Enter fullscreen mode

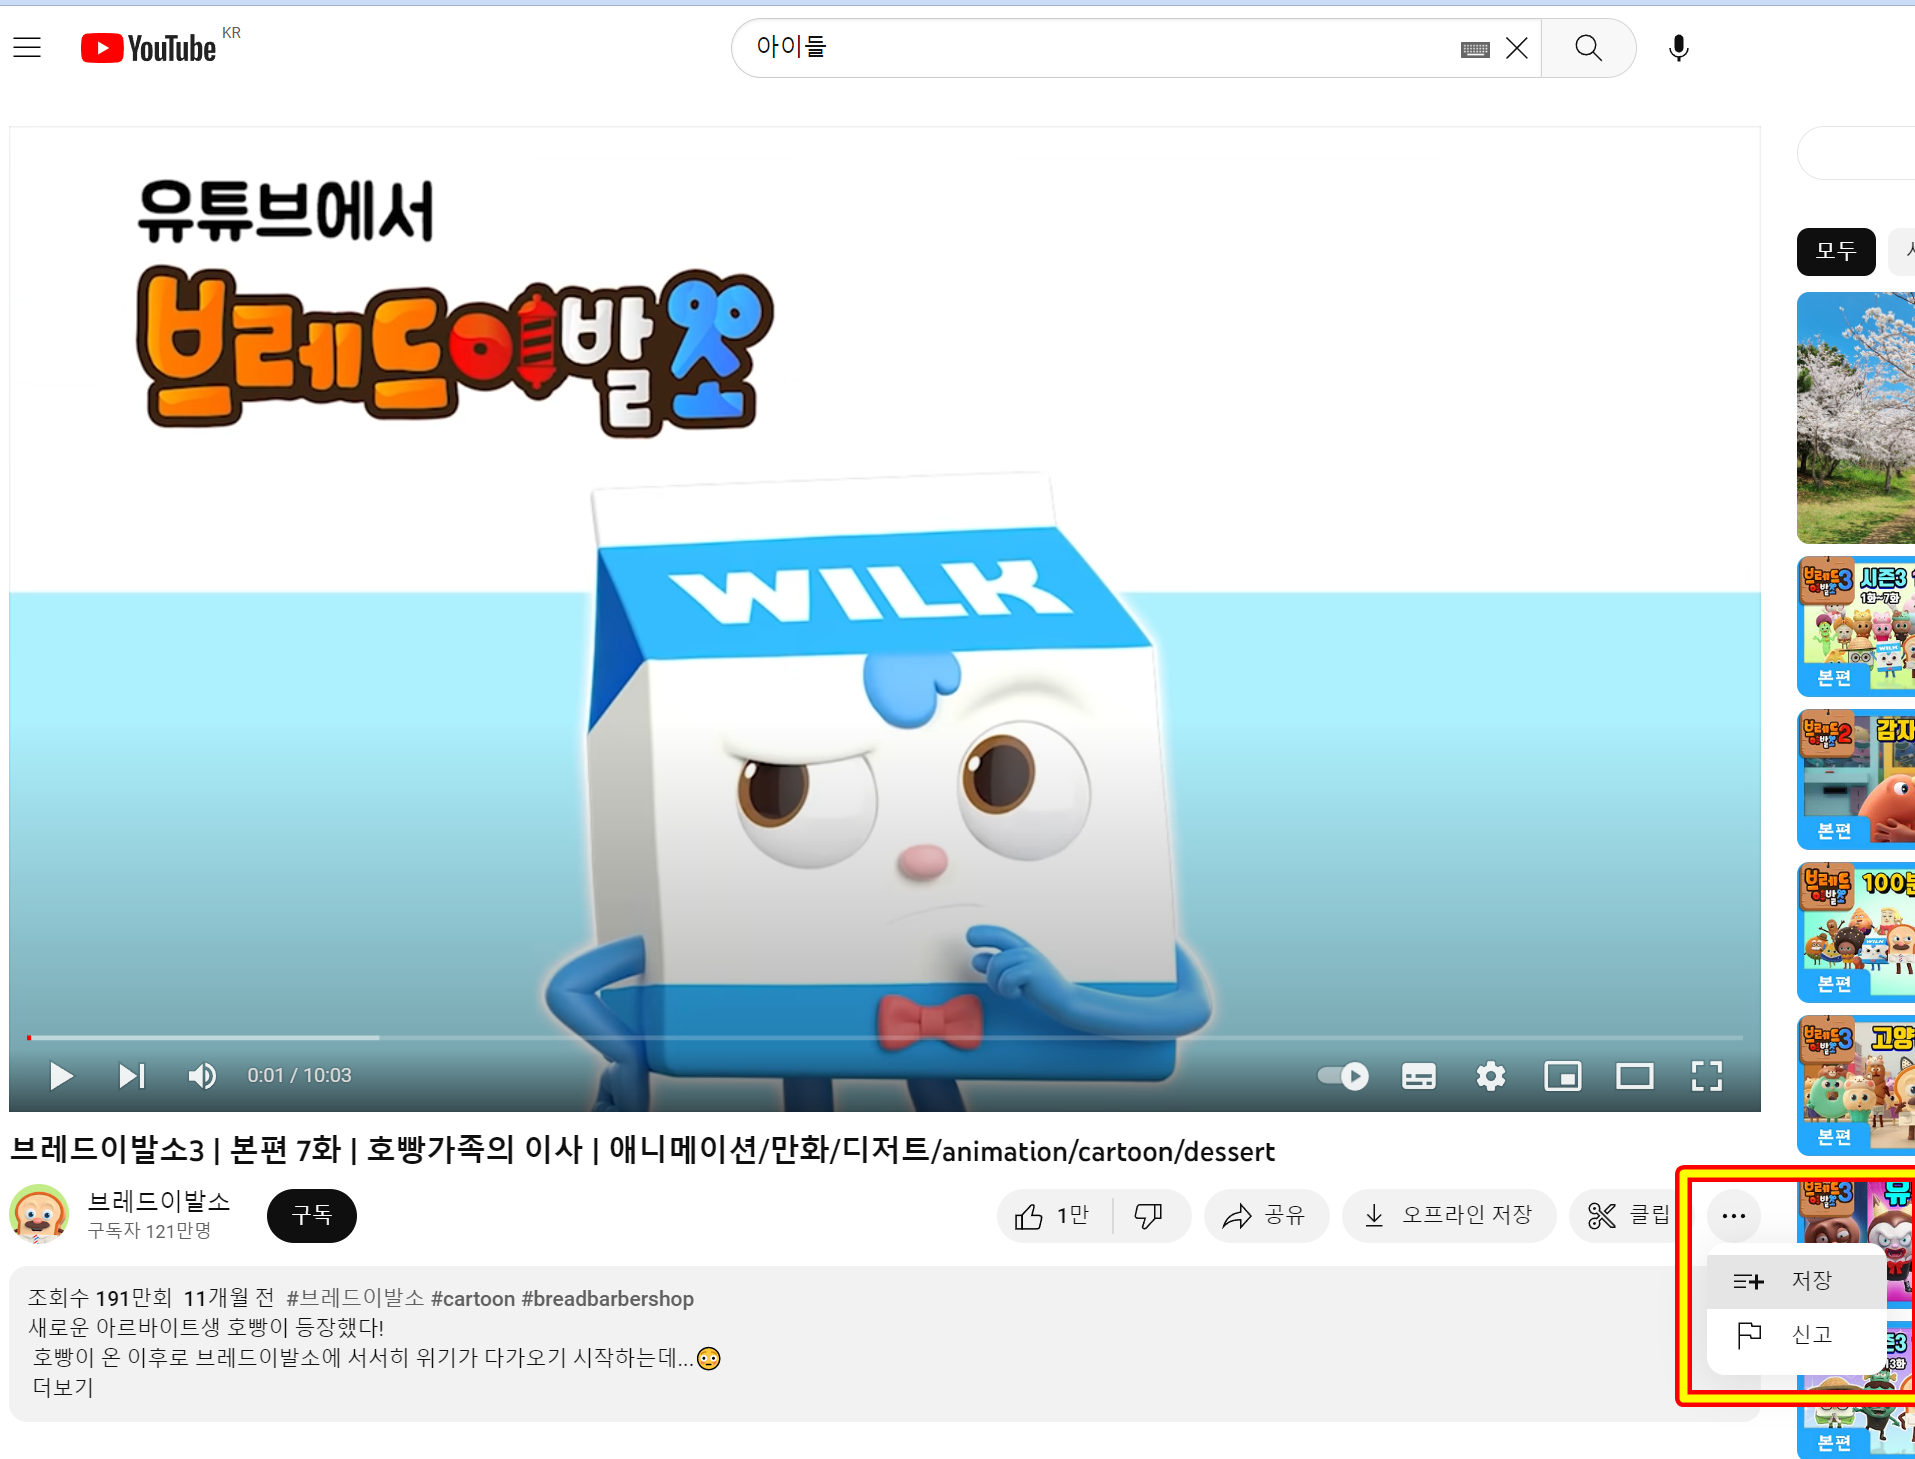1706,1076
